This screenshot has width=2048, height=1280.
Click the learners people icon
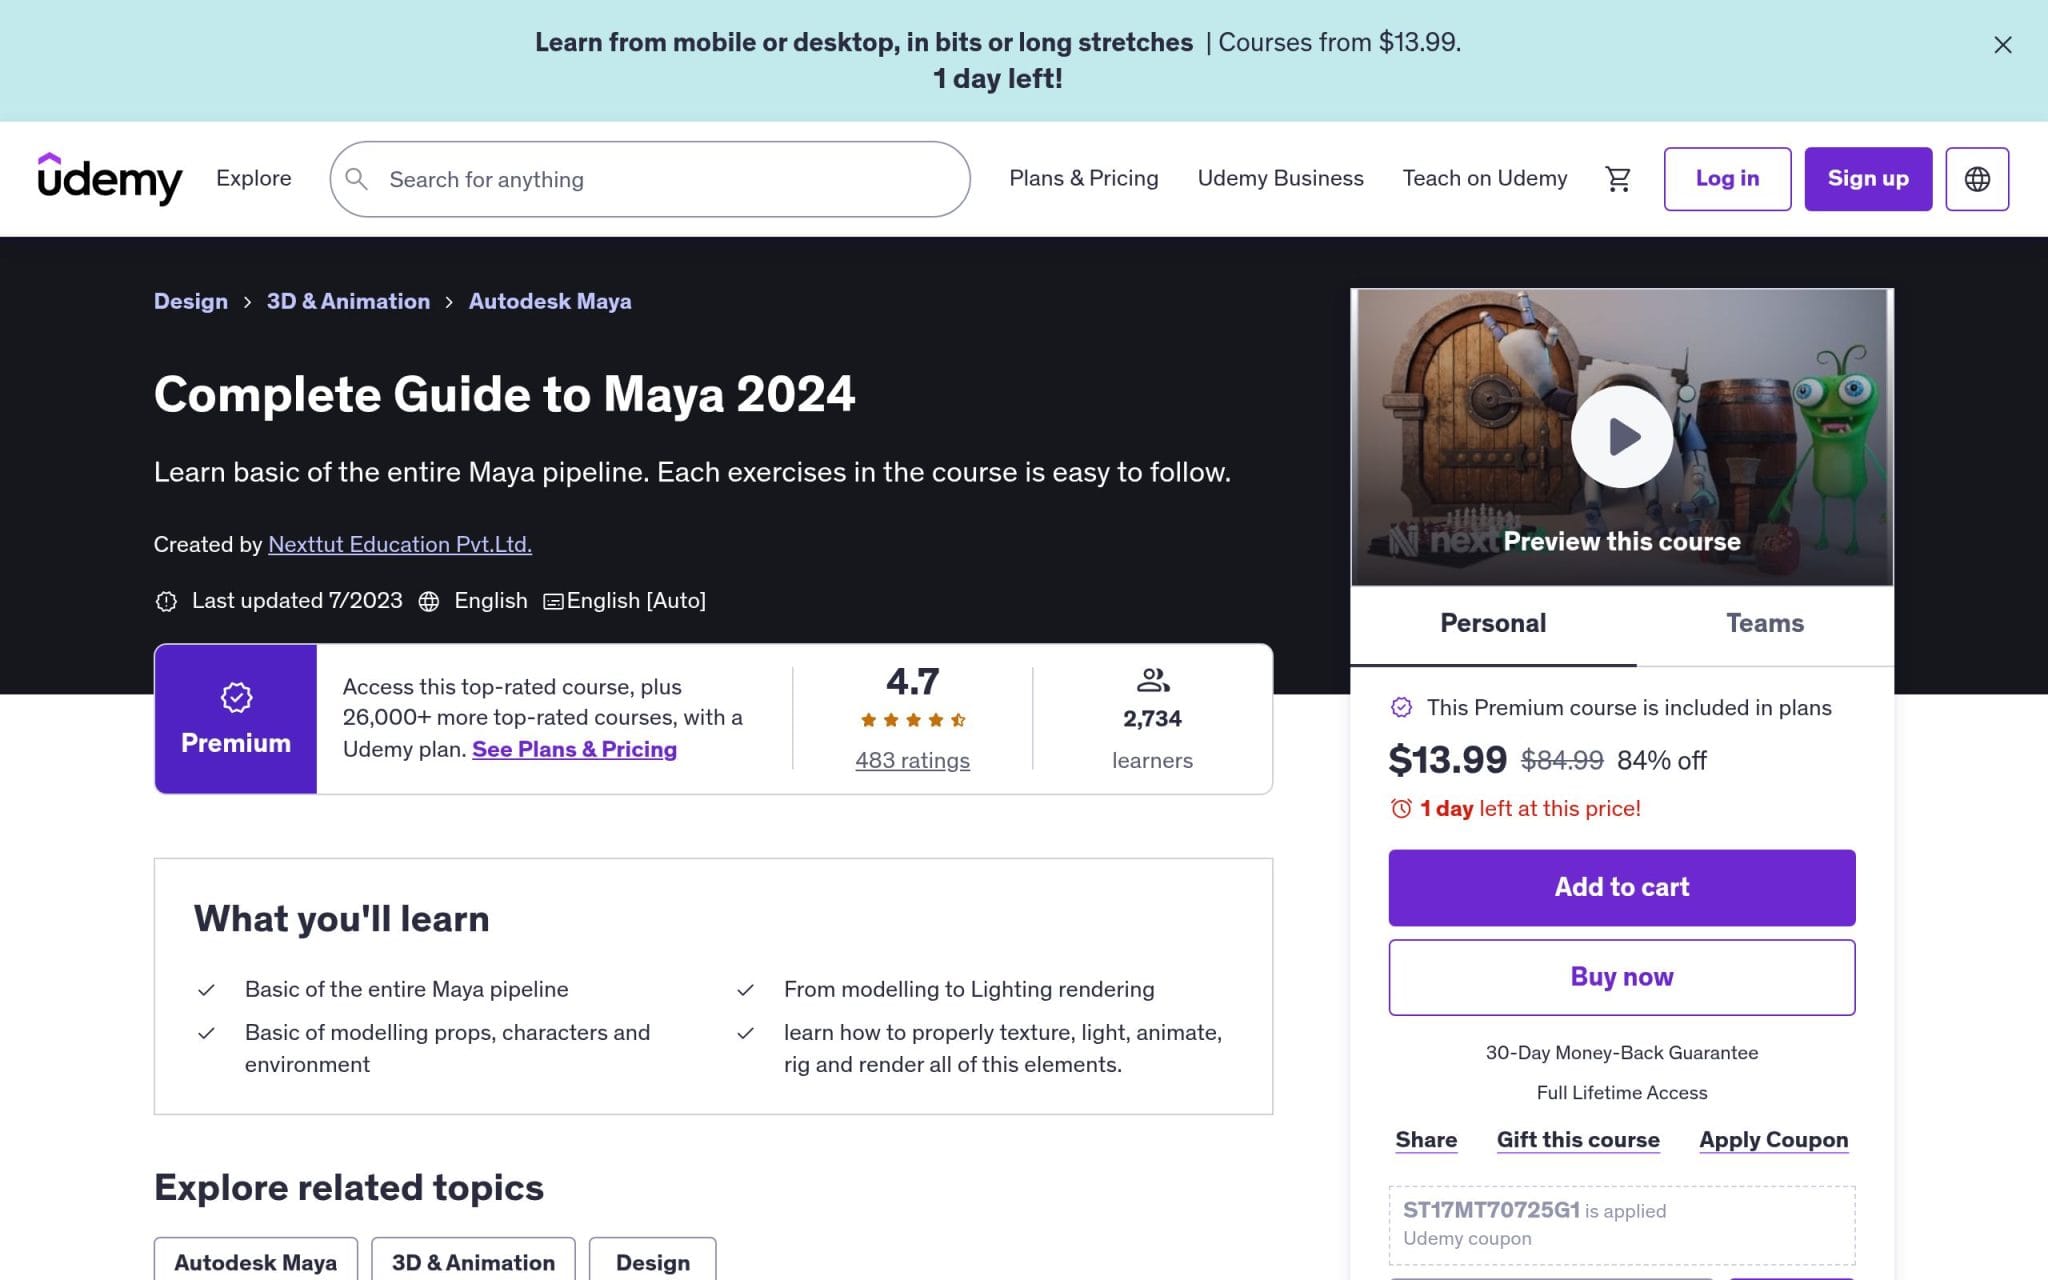1153,681
